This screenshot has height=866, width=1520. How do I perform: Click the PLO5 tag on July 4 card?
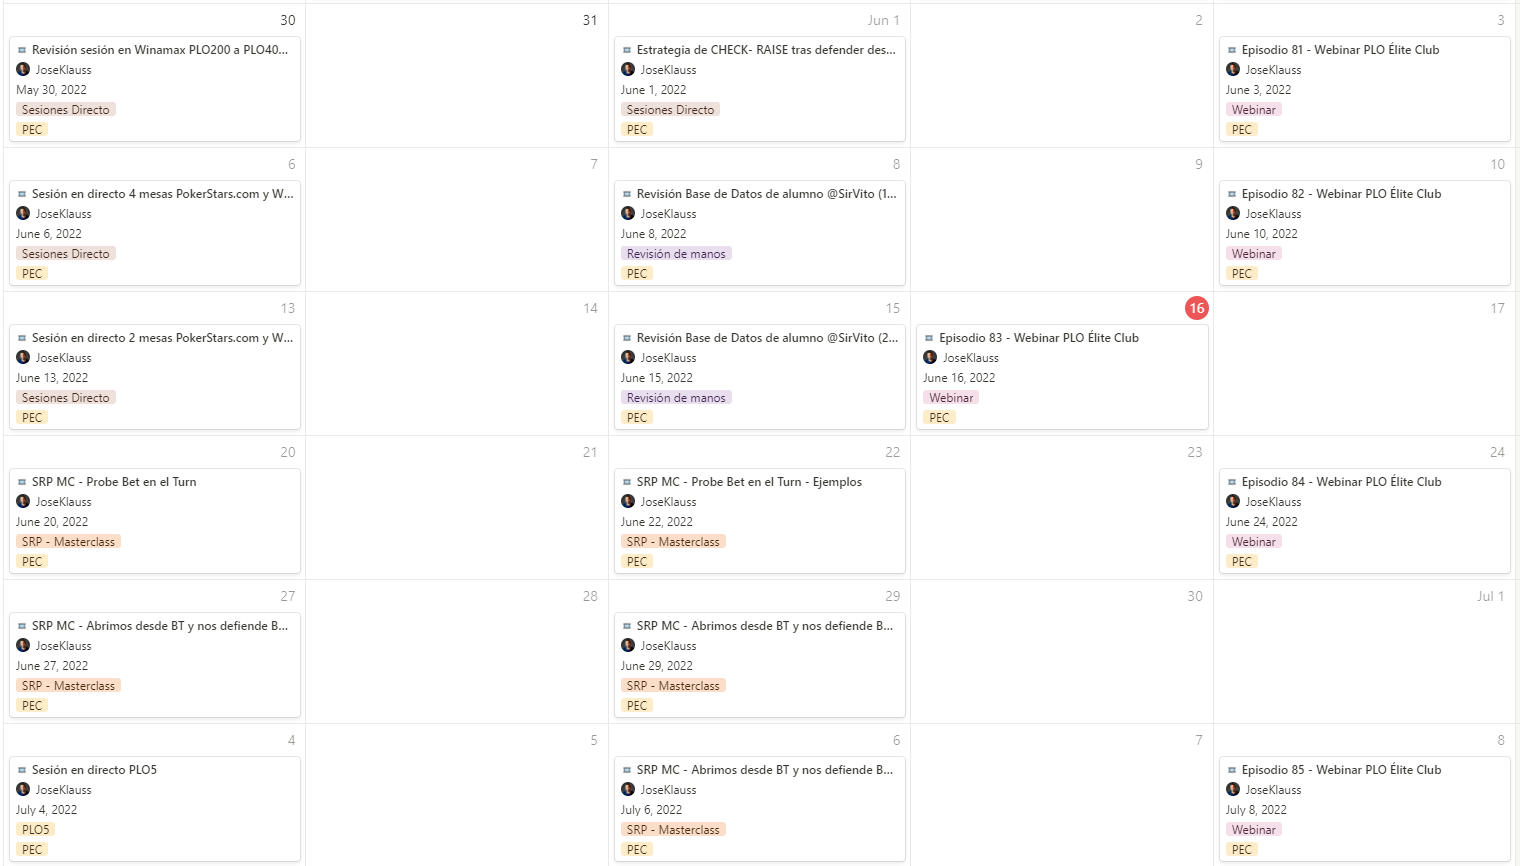click(x=35, y=830)
